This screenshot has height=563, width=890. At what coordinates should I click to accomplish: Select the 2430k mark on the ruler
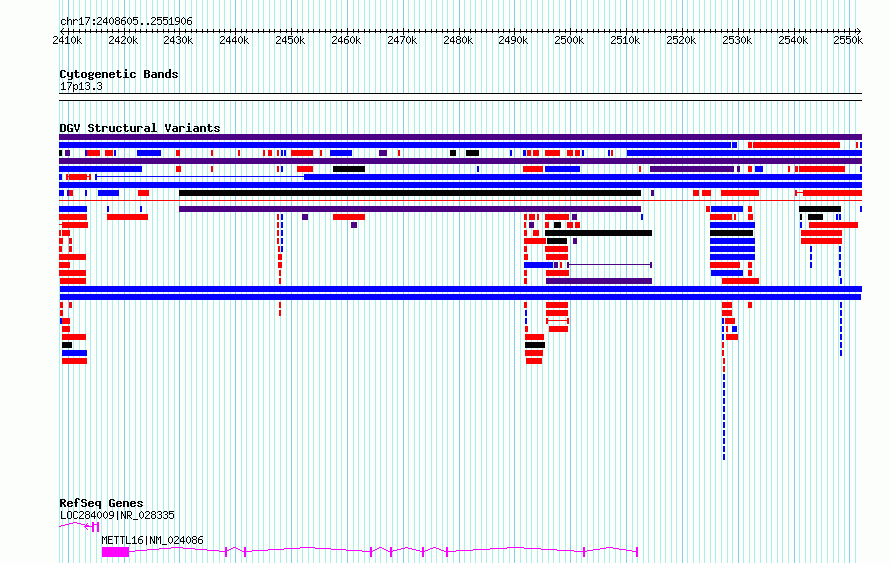pos(178,40)
